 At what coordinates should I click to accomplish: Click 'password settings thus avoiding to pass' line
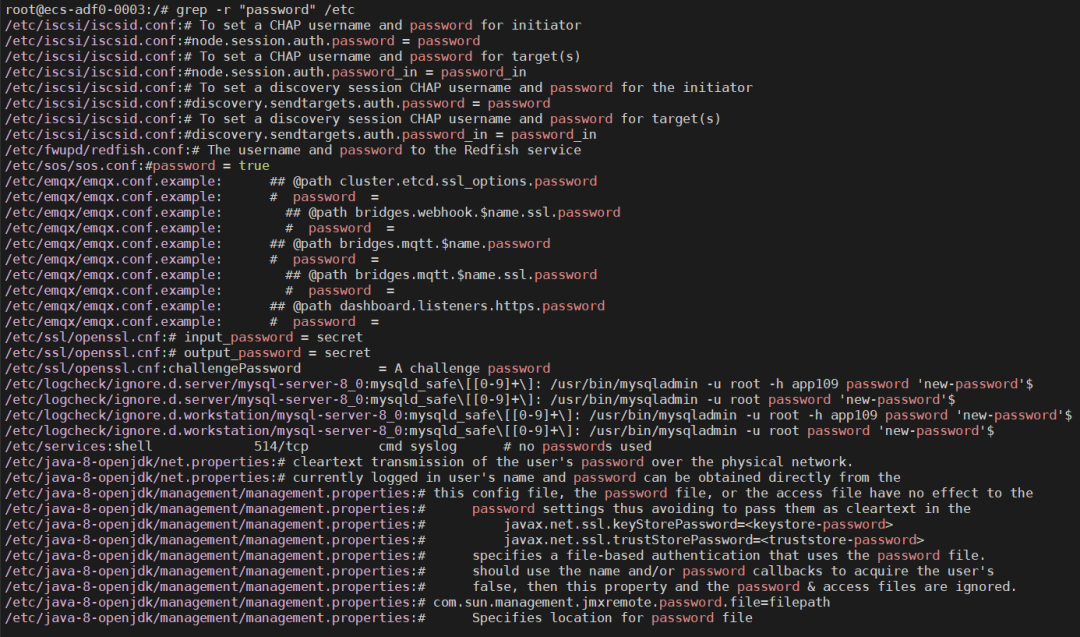click(x=488, y=509)
